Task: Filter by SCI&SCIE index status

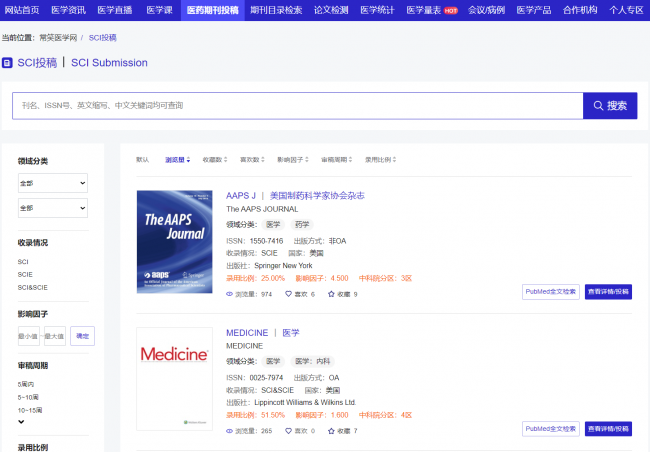Action: pyautogui.click(x=32, y=287)
